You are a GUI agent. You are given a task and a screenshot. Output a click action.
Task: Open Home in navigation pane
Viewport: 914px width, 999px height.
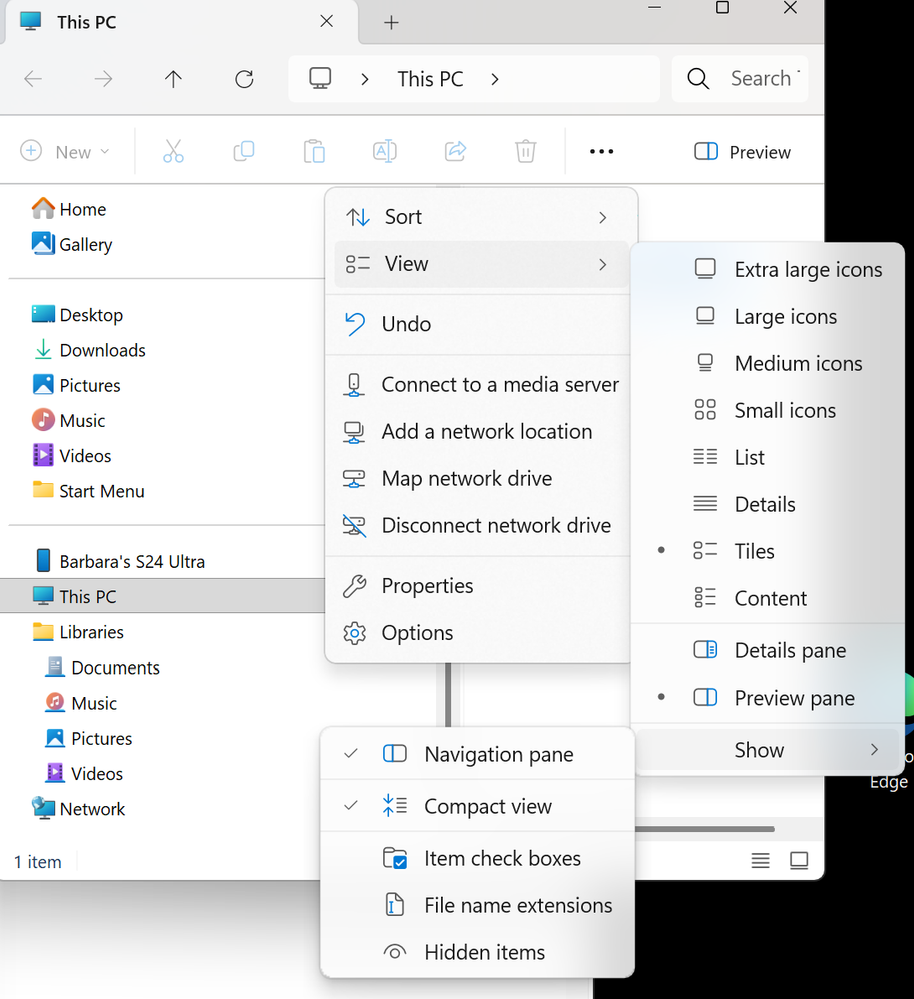pyautogui.click(x=69, y=209)
